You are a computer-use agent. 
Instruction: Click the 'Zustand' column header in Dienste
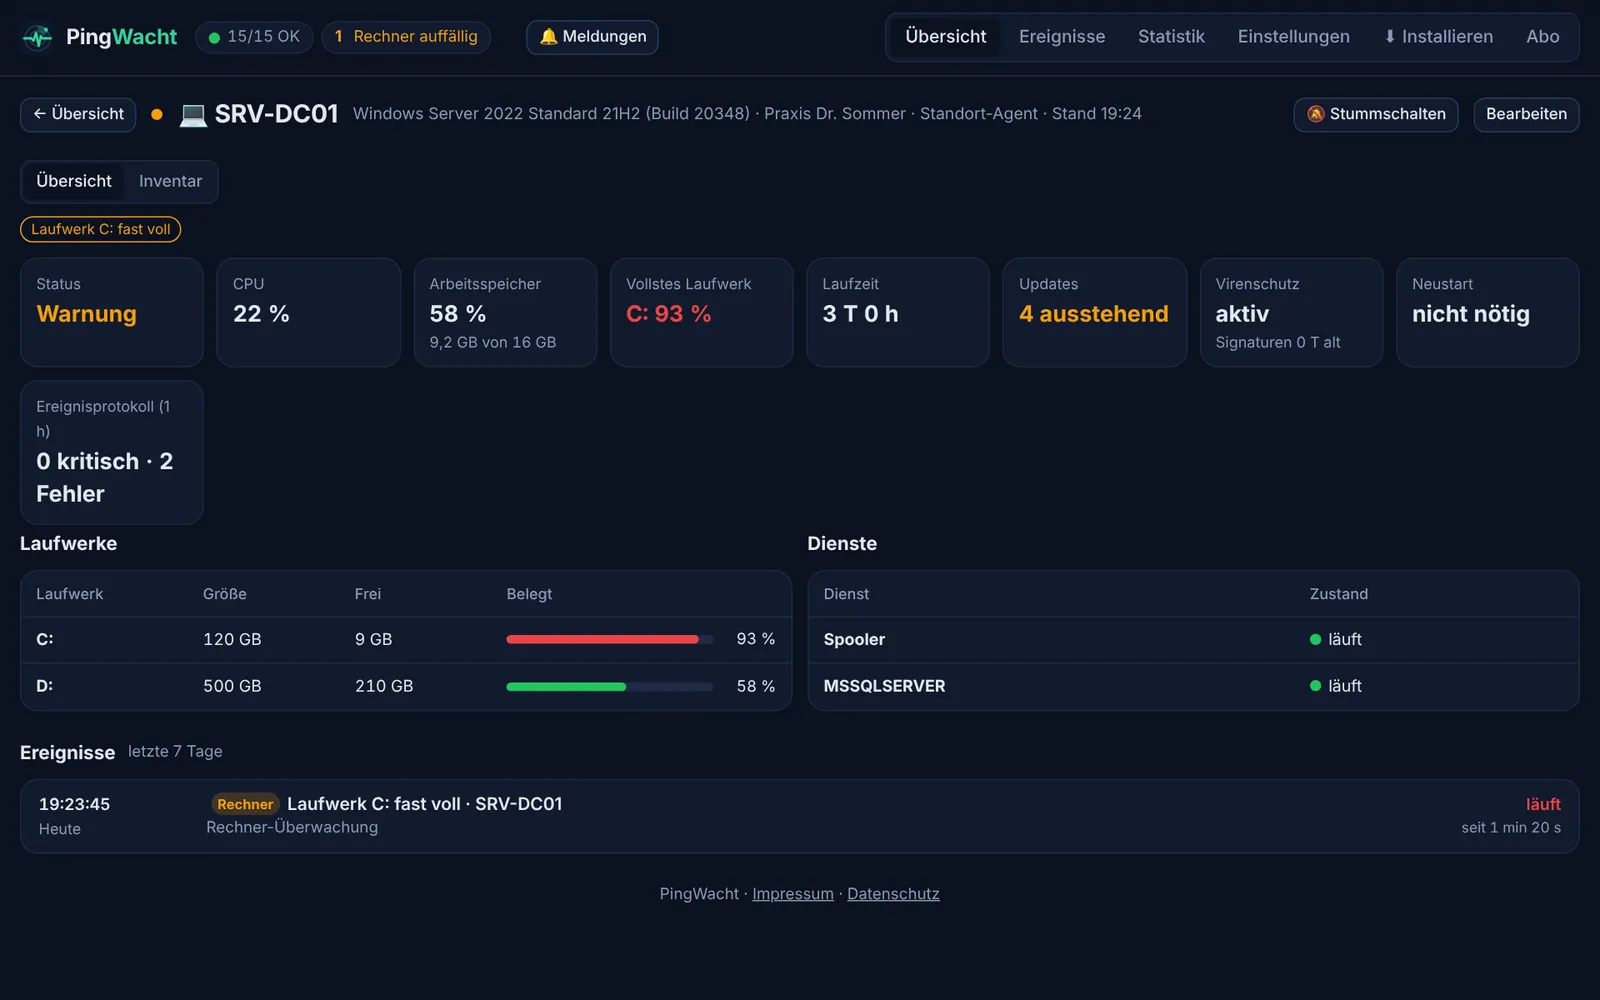1339,594
